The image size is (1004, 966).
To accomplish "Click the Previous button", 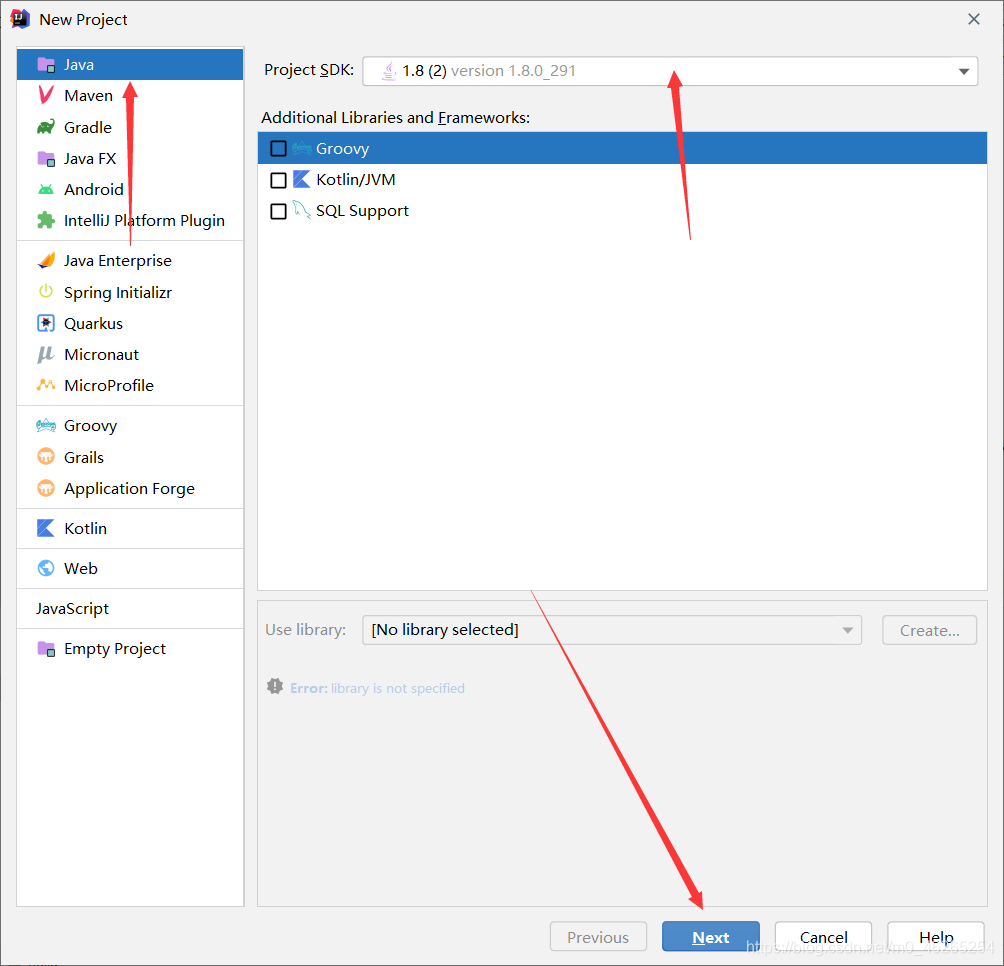I will [598, 937].
